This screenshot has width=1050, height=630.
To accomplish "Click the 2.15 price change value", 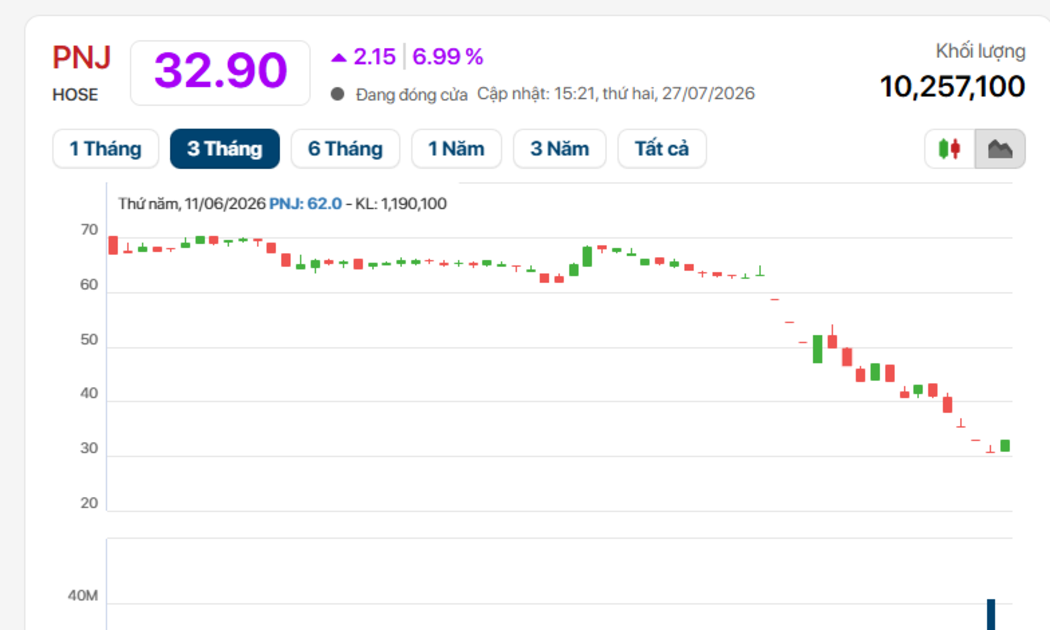I will (374, 57).
